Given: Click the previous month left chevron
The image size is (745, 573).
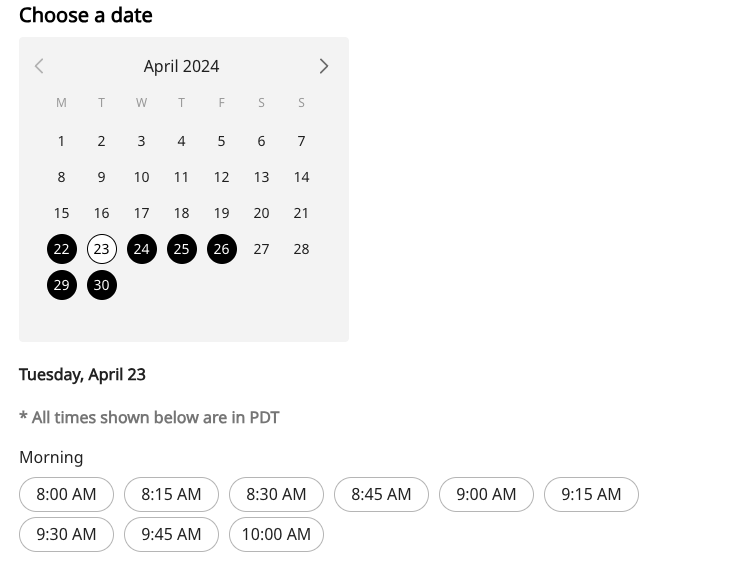Looking at the screenshot, I should [39, 66].
